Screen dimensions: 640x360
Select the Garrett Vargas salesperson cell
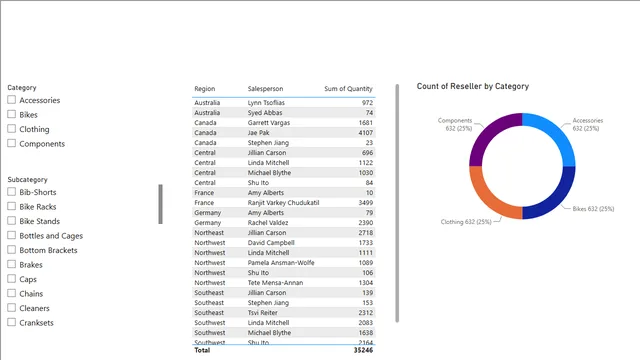coord(269,122)
